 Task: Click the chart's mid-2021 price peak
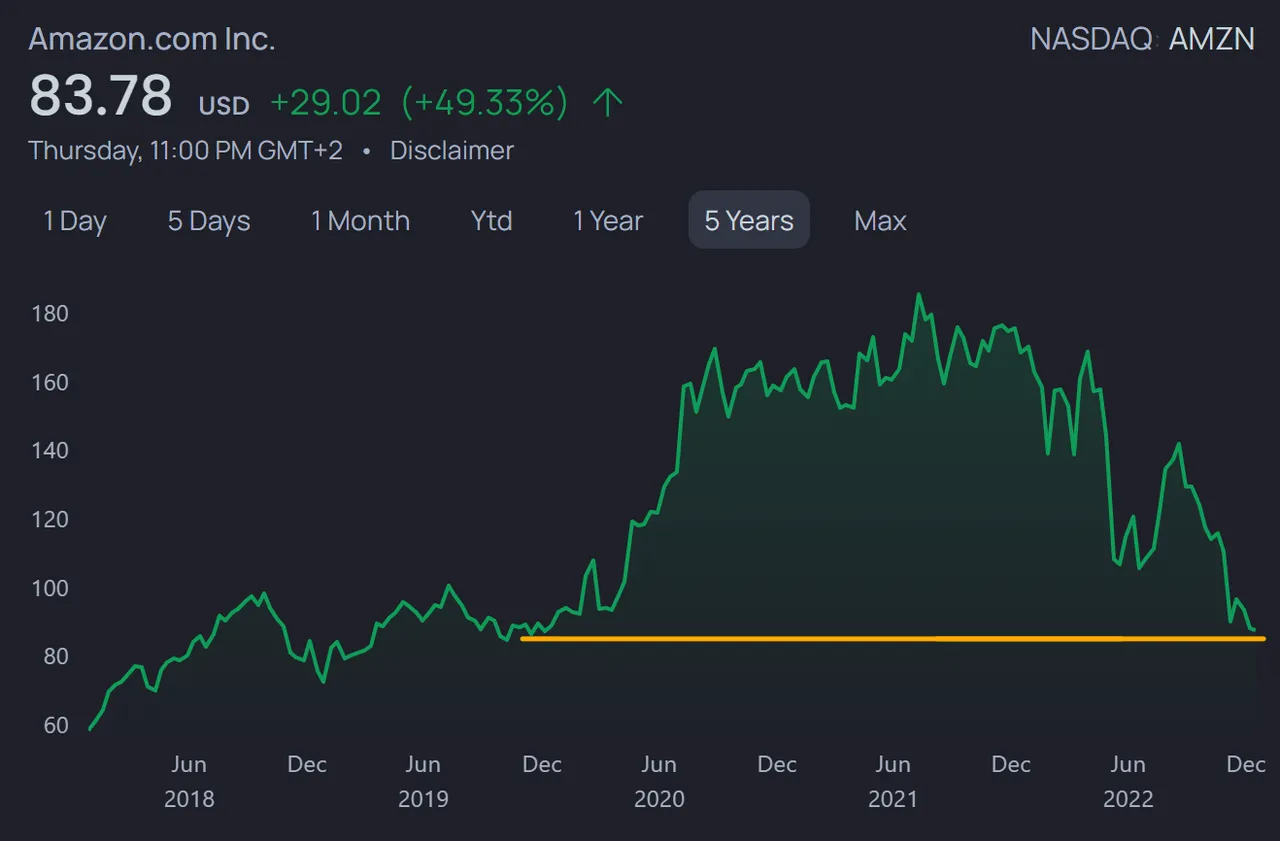(918, 294)
